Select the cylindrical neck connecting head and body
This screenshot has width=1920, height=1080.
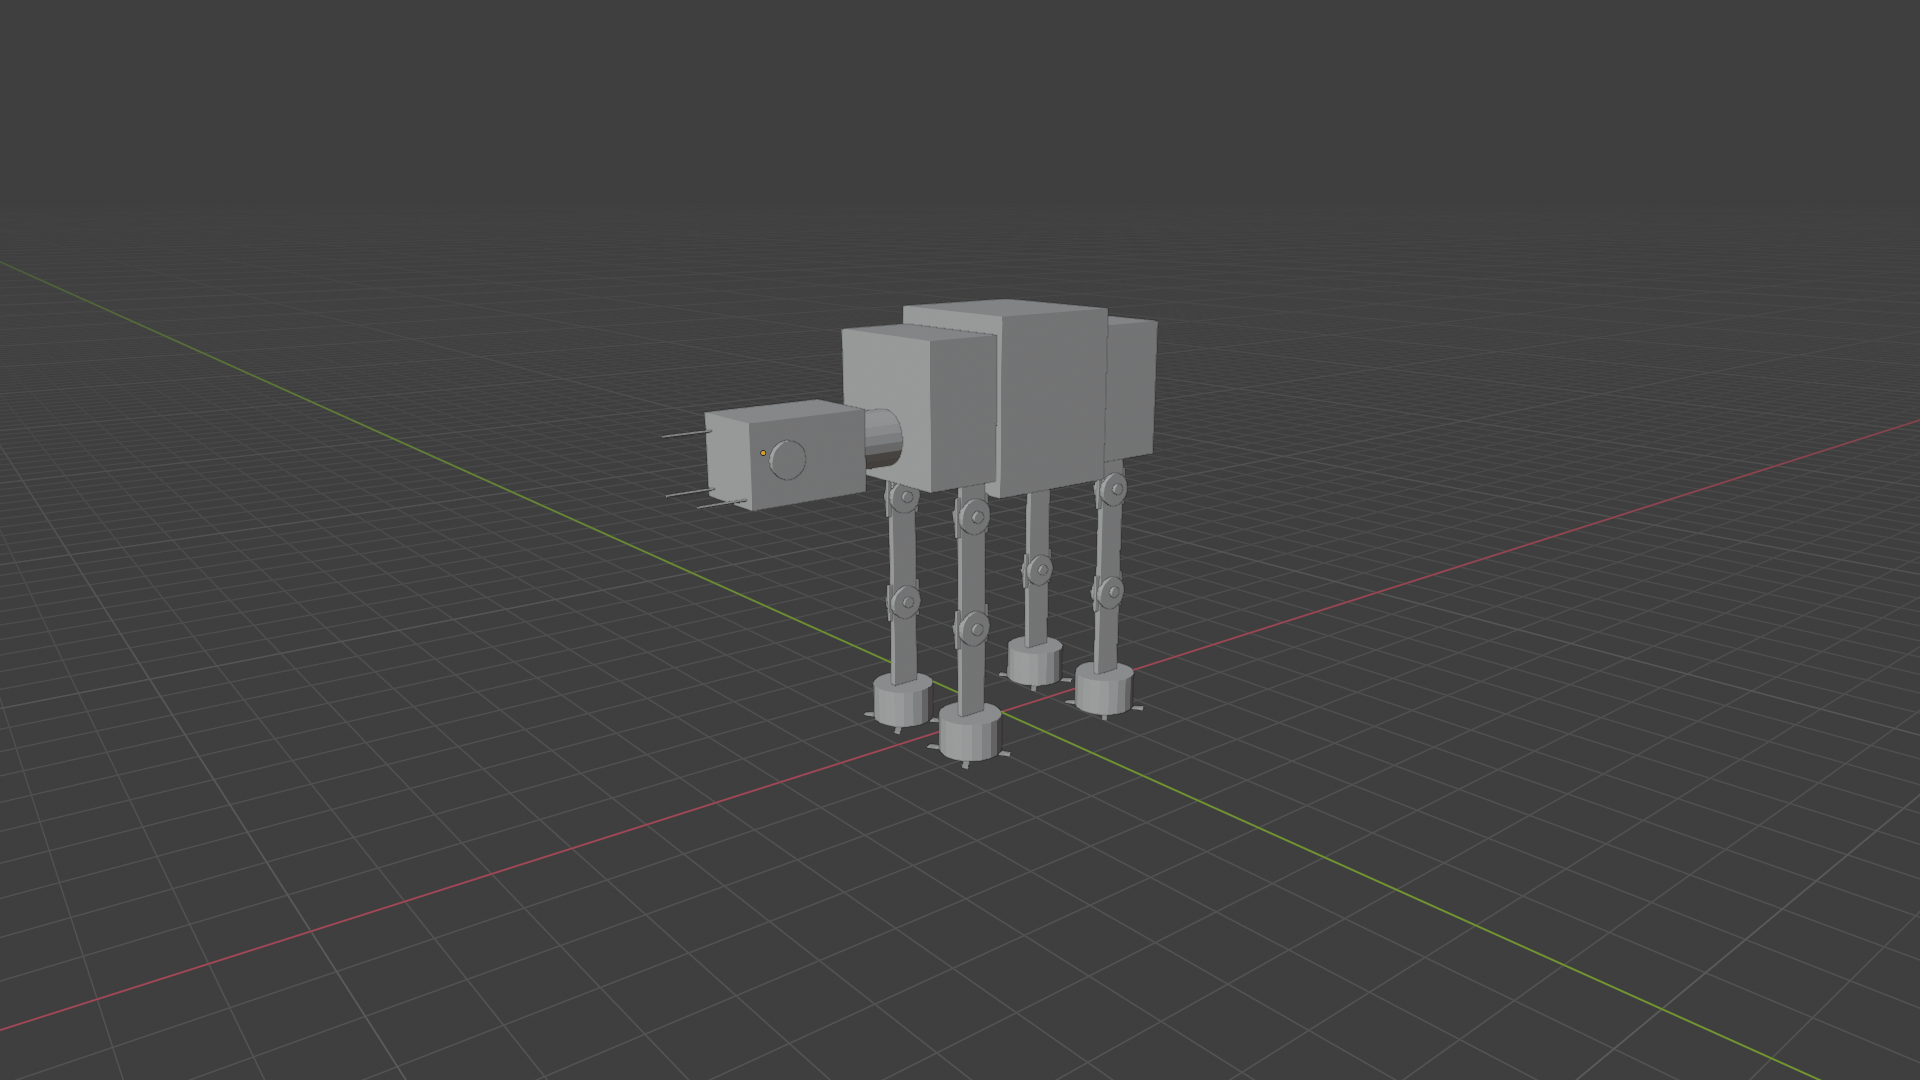pyautogui.click(x=882, y=438)
